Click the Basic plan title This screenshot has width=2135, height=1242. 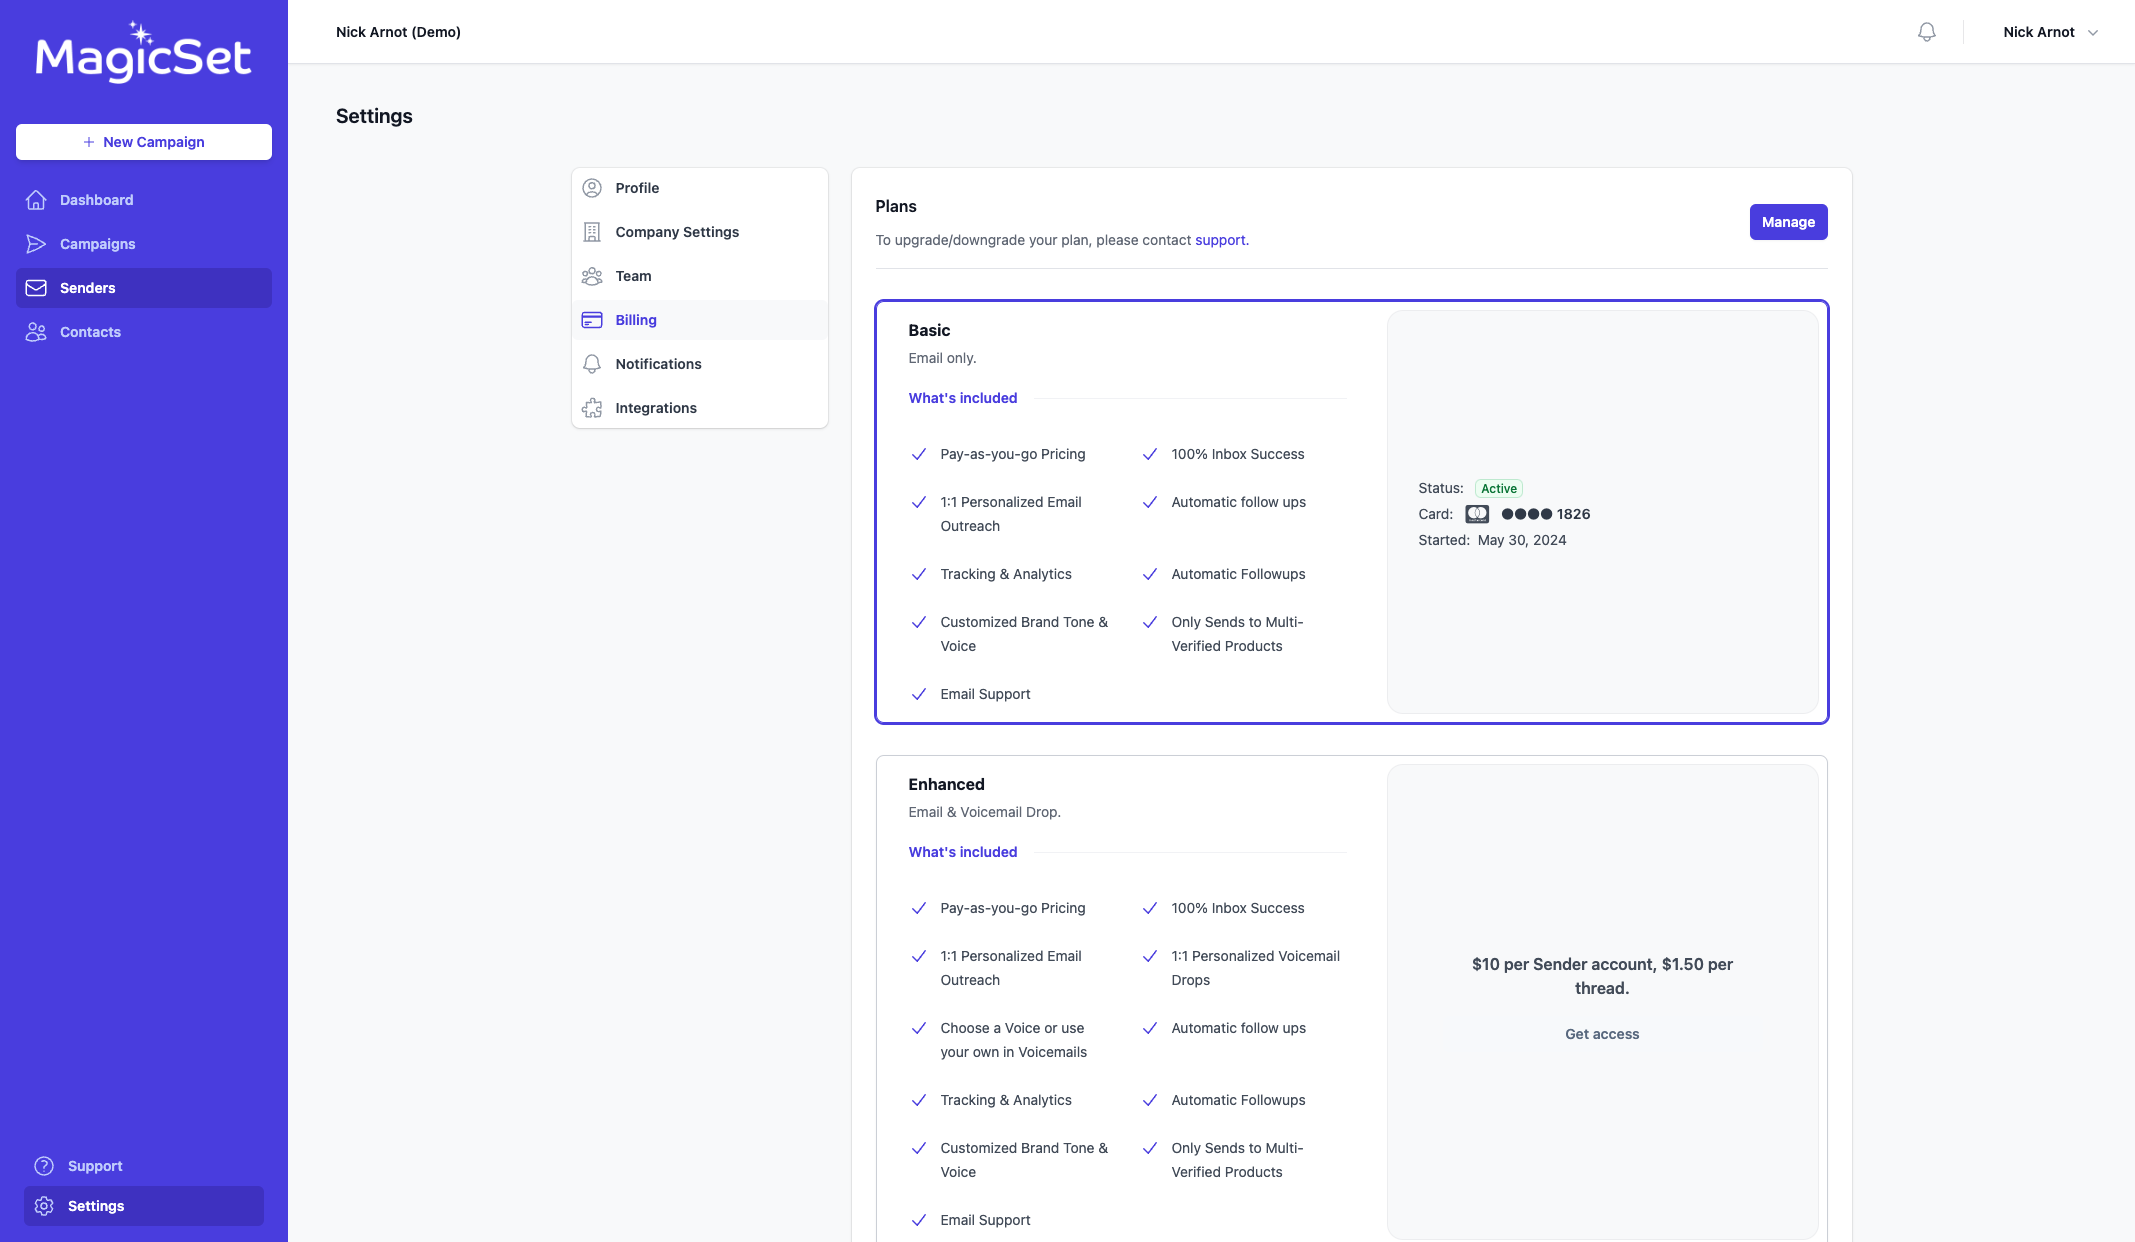click(x=929, y=330)
